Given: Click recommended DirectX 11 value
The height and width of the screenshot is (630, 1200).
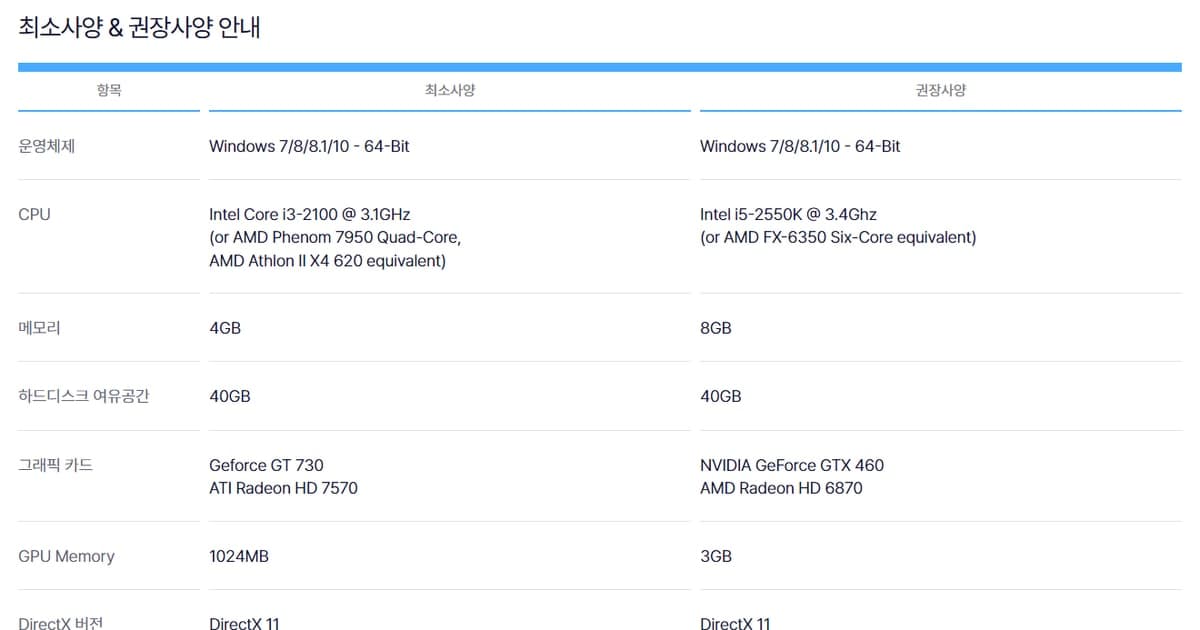Looking at the screenshot, I should pos(735,623).
